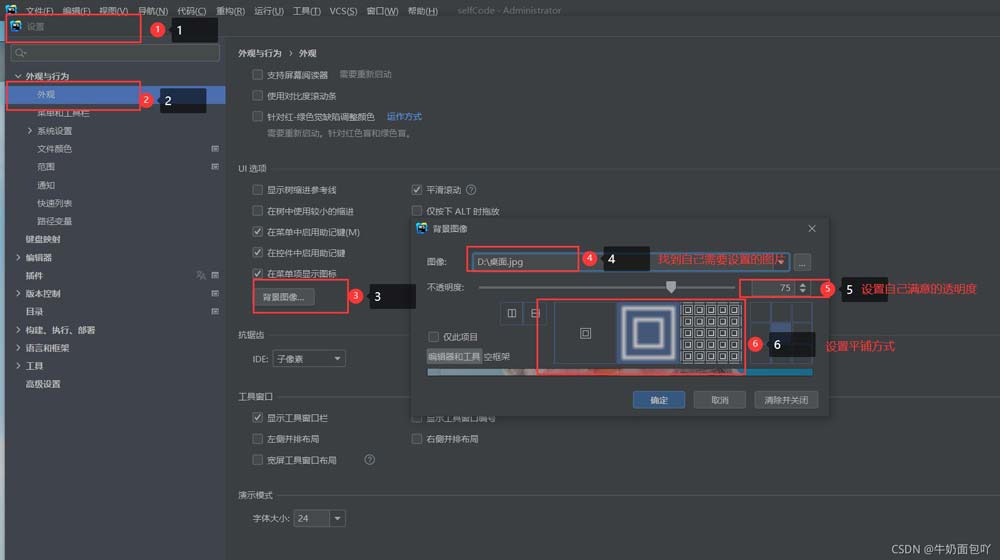Viewport: 1000px width, 560px height.
Task: Click the opacity 75 stepper arrows
Action: [x=803, y=288]
